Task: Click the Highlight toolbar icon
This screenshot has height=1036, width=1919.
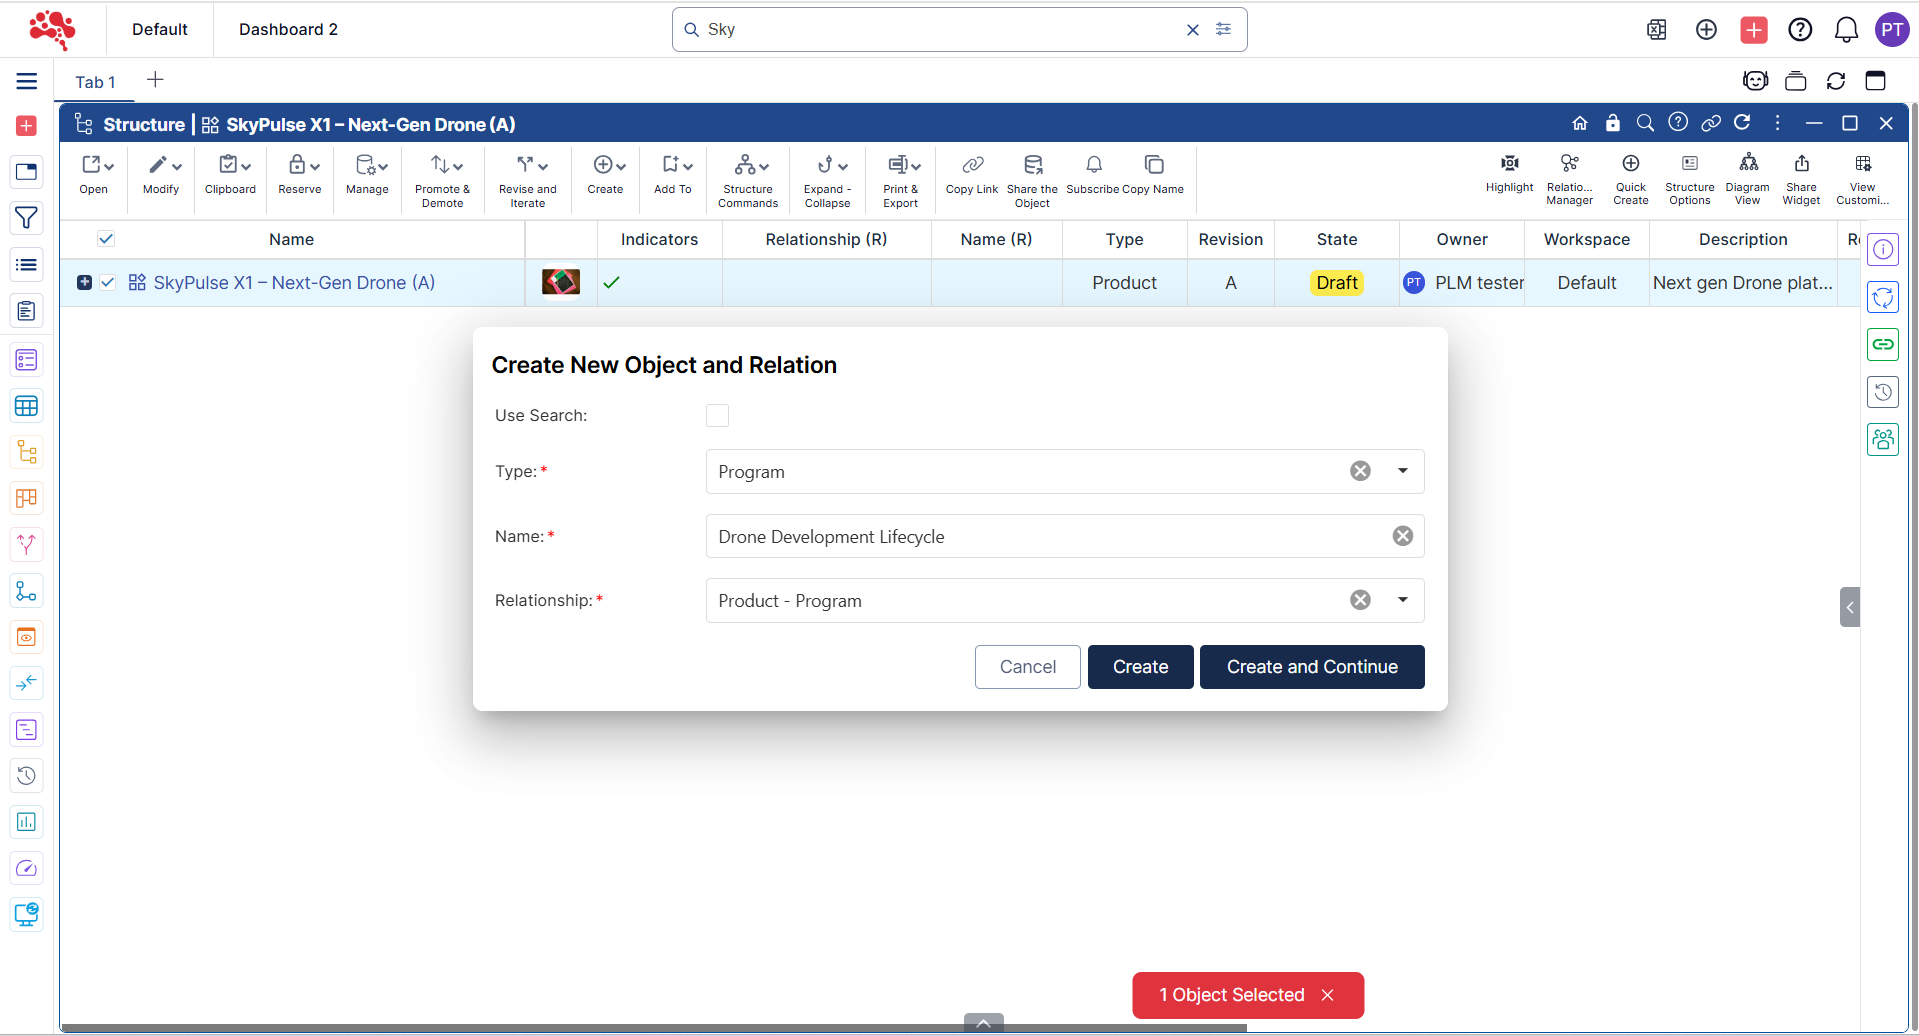Action: [x=1509, y=164]
